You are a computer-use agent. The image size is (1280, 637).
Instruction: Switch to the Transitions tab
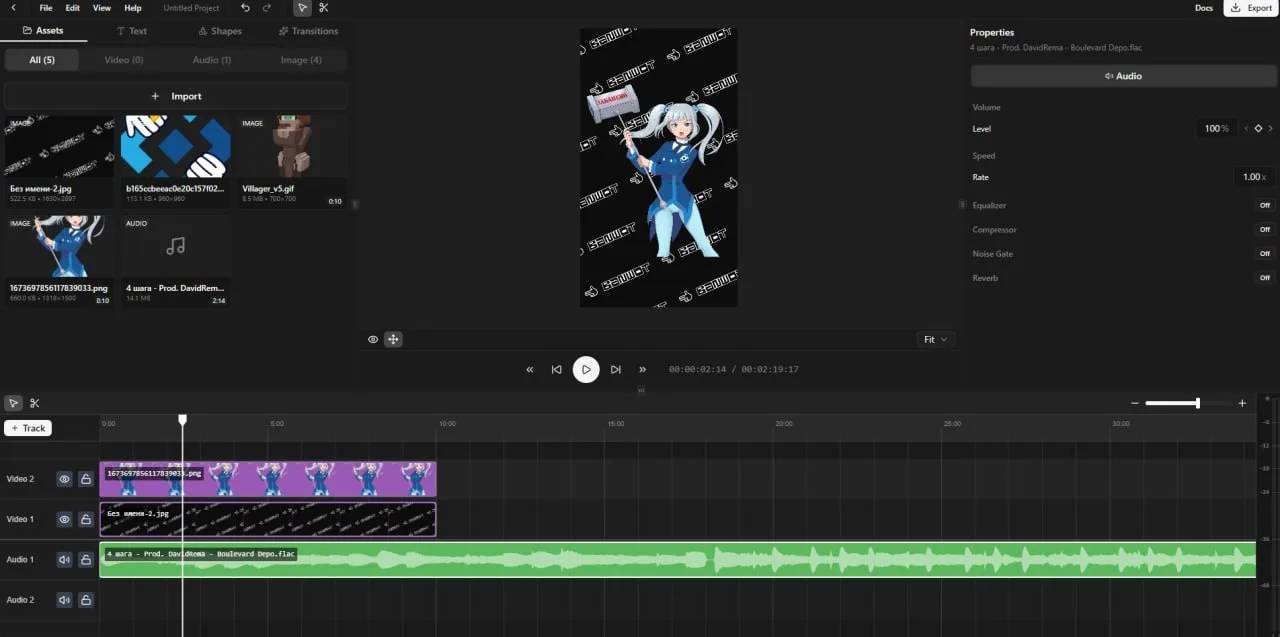pyautogui.click(x=308, y=31)
